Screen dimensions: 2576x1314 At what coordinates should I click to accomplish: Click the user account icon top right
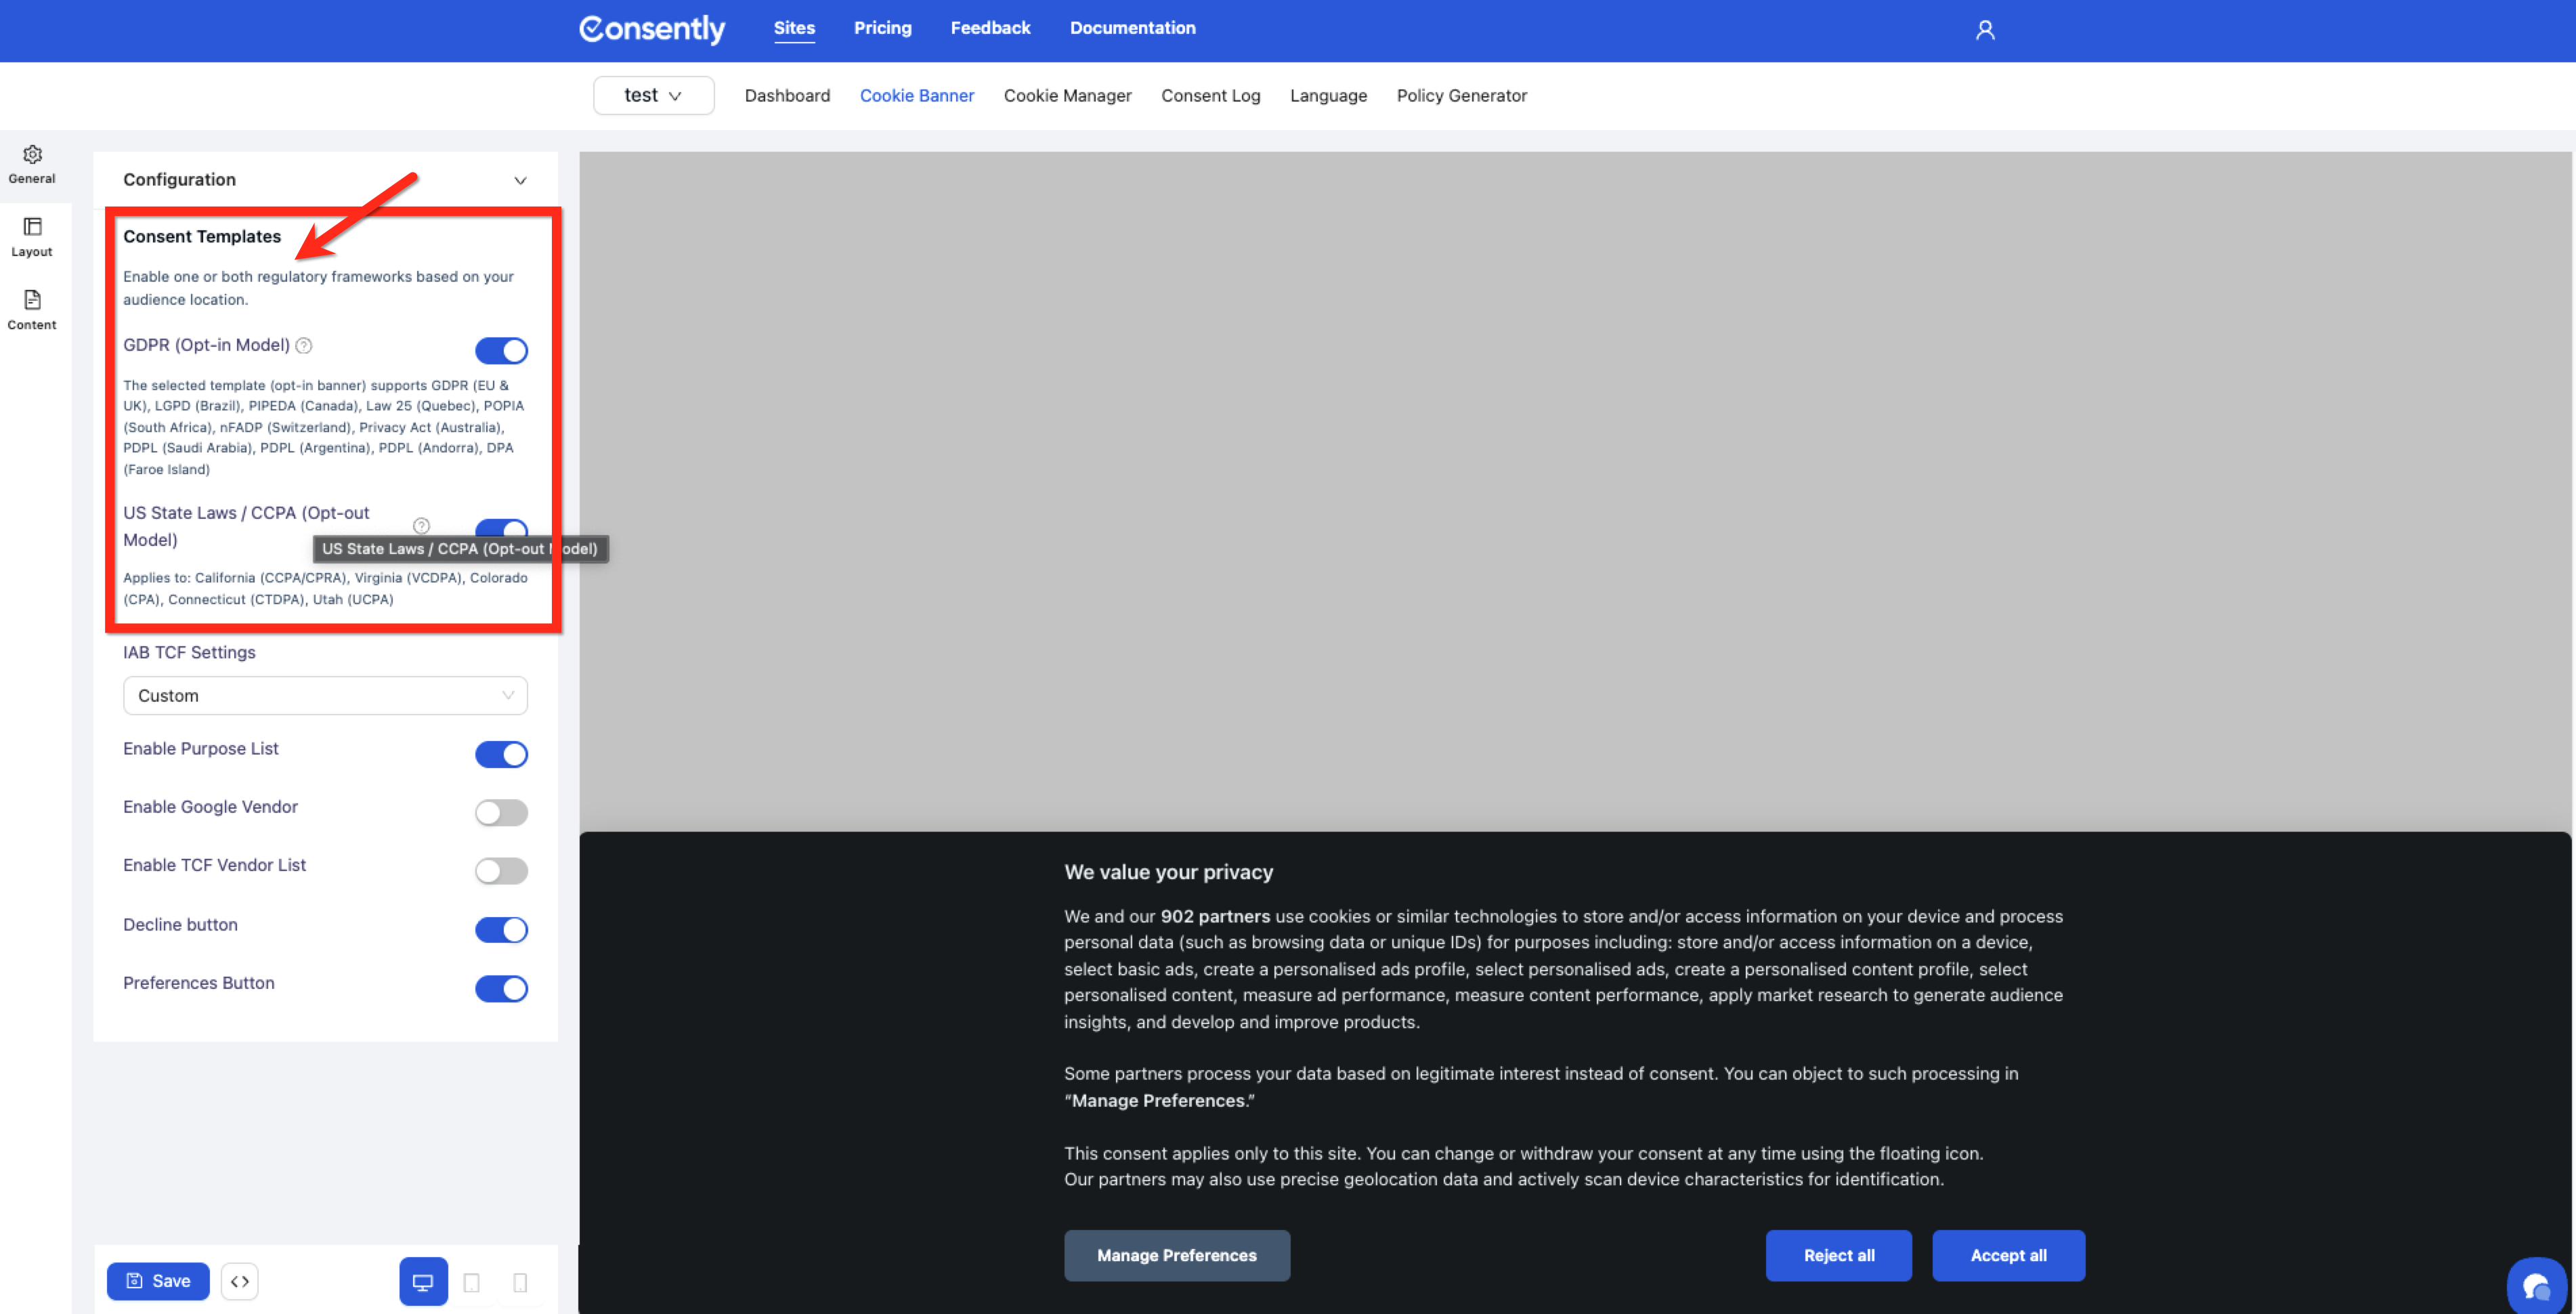coord(1985,30)
